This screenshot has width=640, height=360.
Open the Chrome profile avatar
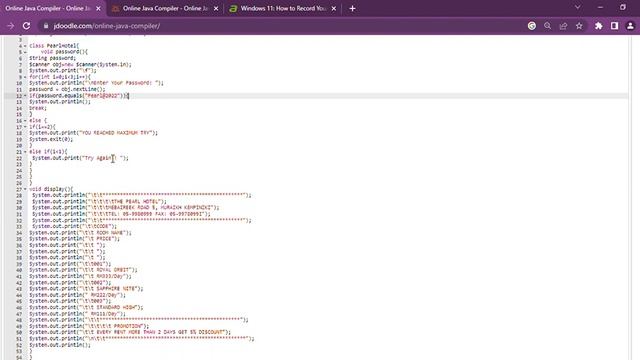click(630, 26)
